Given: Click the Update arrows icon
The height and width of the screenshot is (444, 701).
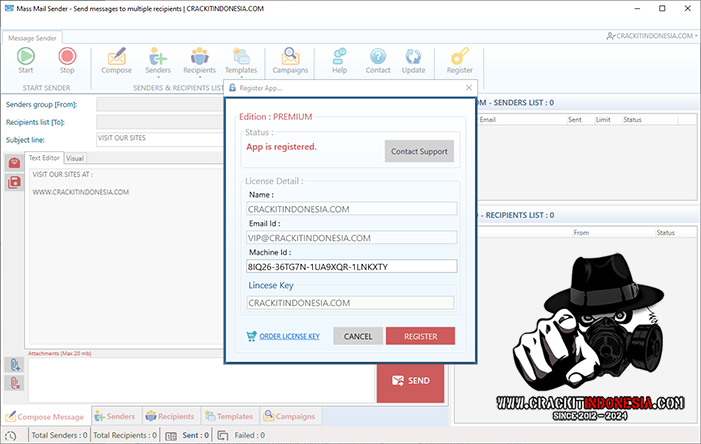Looking at the screenshot, I should tap(413, 57).
